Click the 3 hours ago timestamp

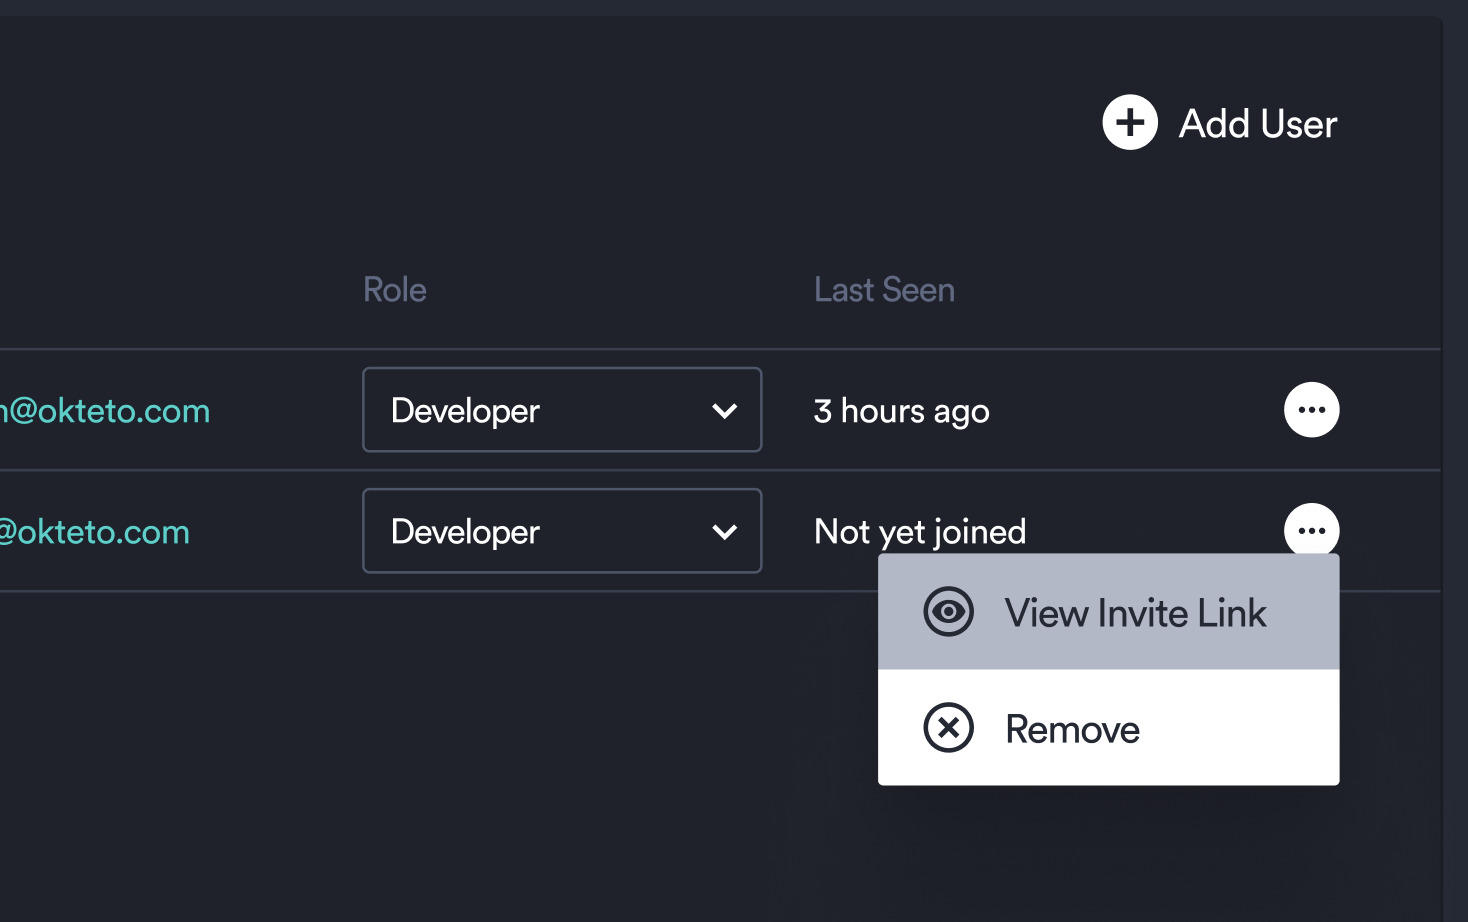click(901, 410)
